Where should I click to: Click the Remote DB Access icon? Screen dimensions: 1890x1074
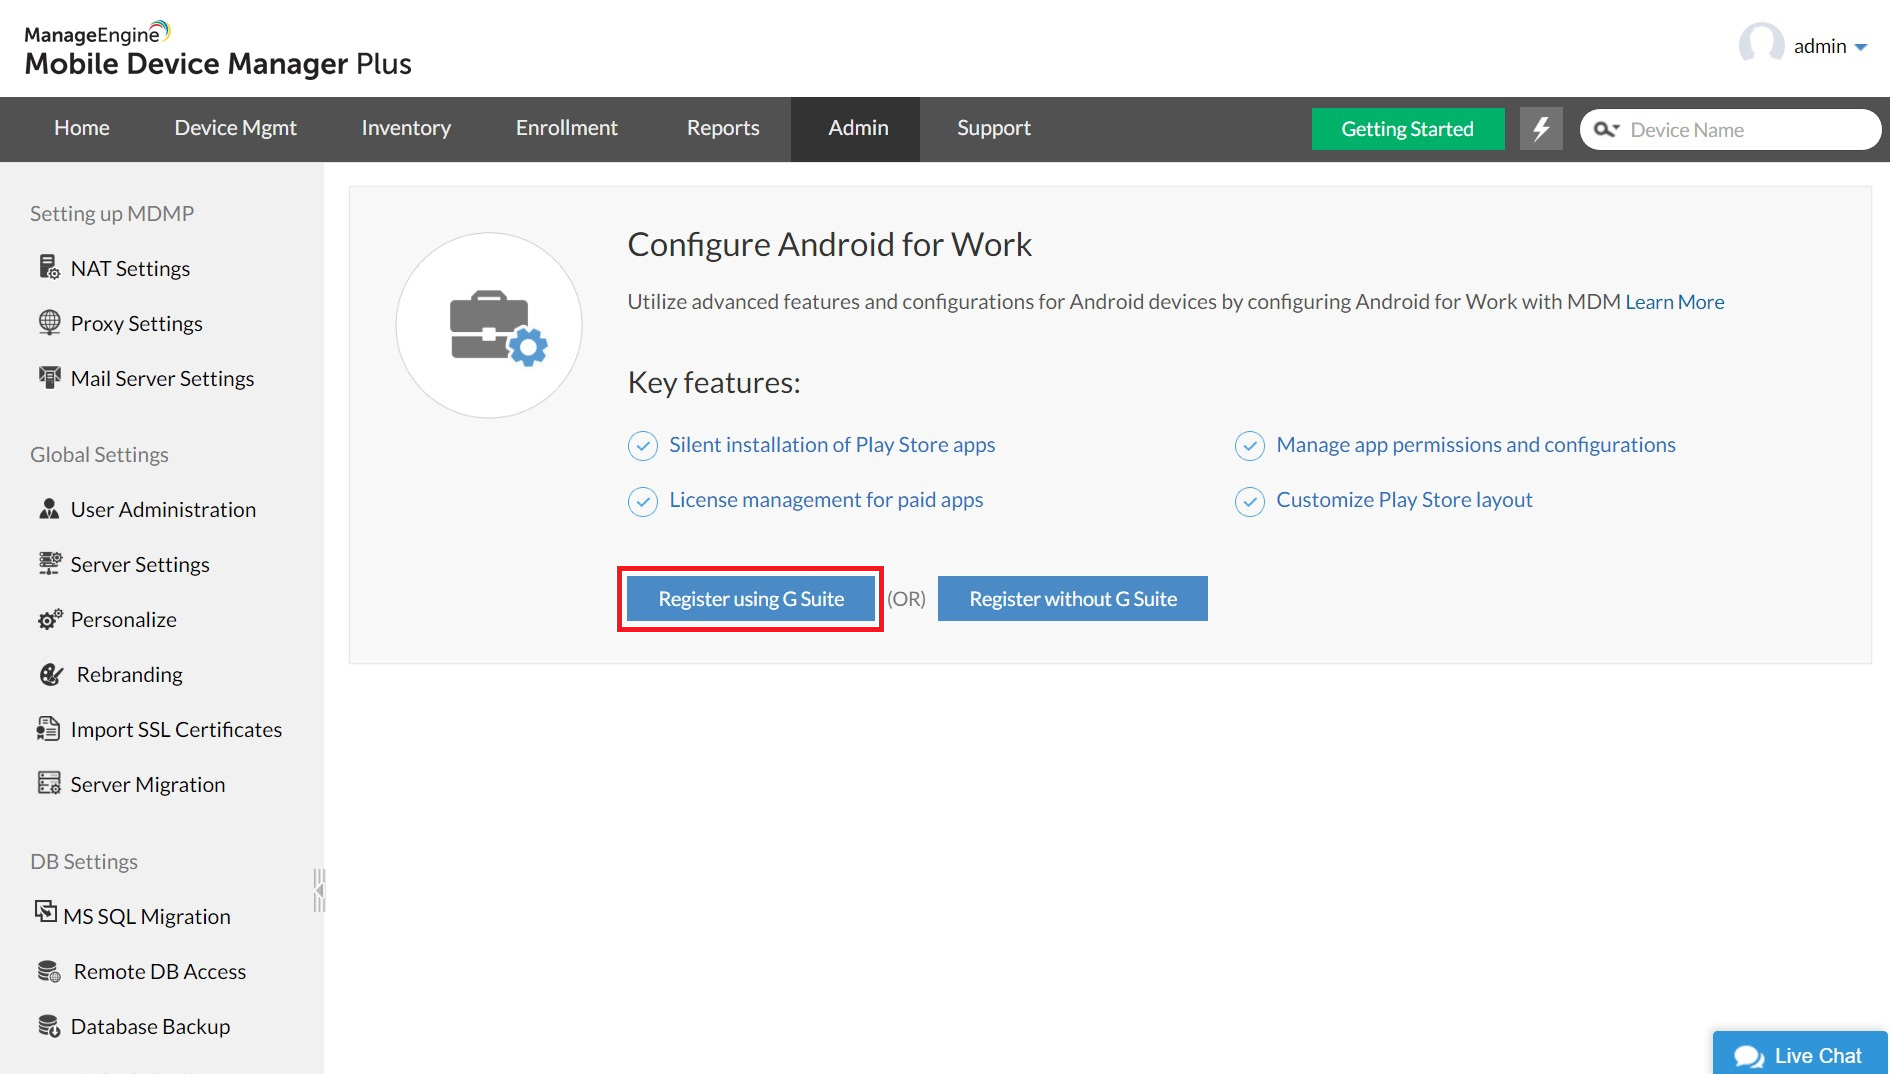[49, 971]
